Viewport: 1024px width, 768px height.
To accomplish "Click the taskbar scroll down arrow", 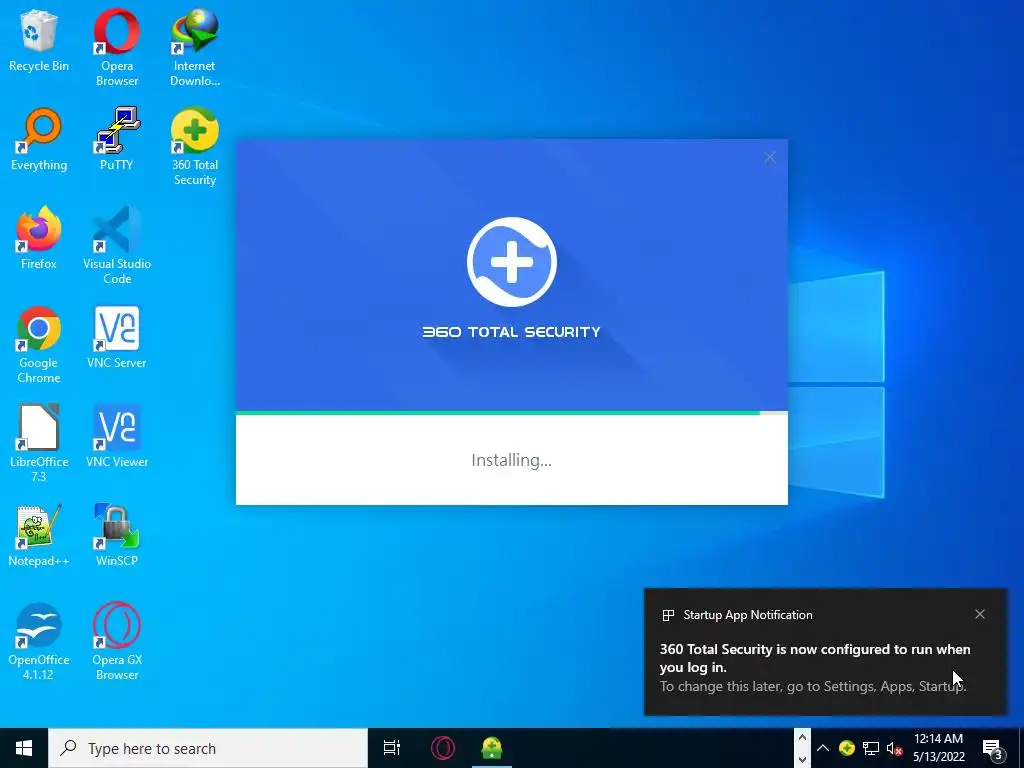I will pyautogui.click(x=802, y=760).
